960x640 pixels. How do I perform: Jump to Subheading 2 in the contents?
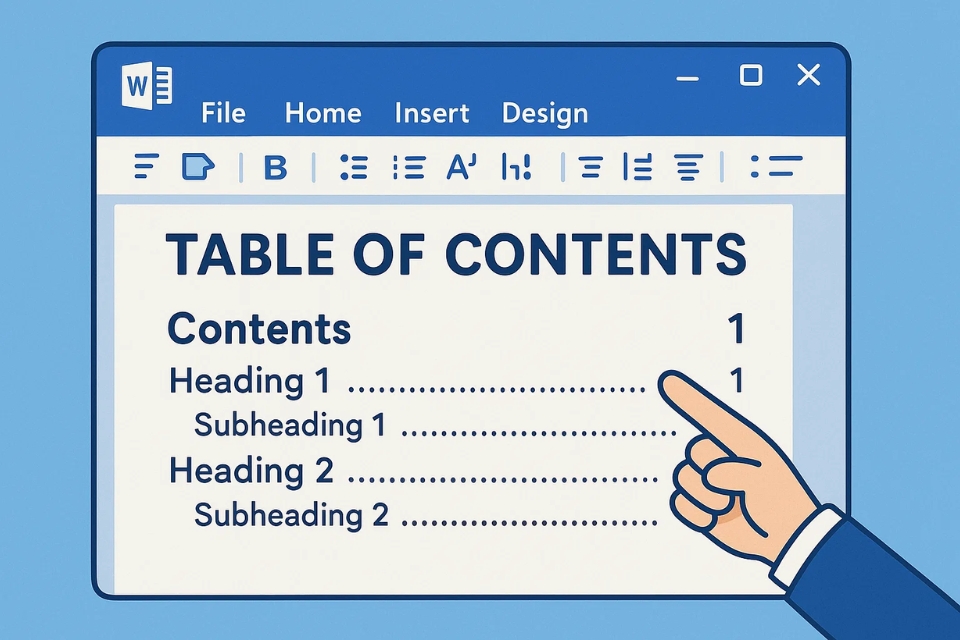pos(291,515)
